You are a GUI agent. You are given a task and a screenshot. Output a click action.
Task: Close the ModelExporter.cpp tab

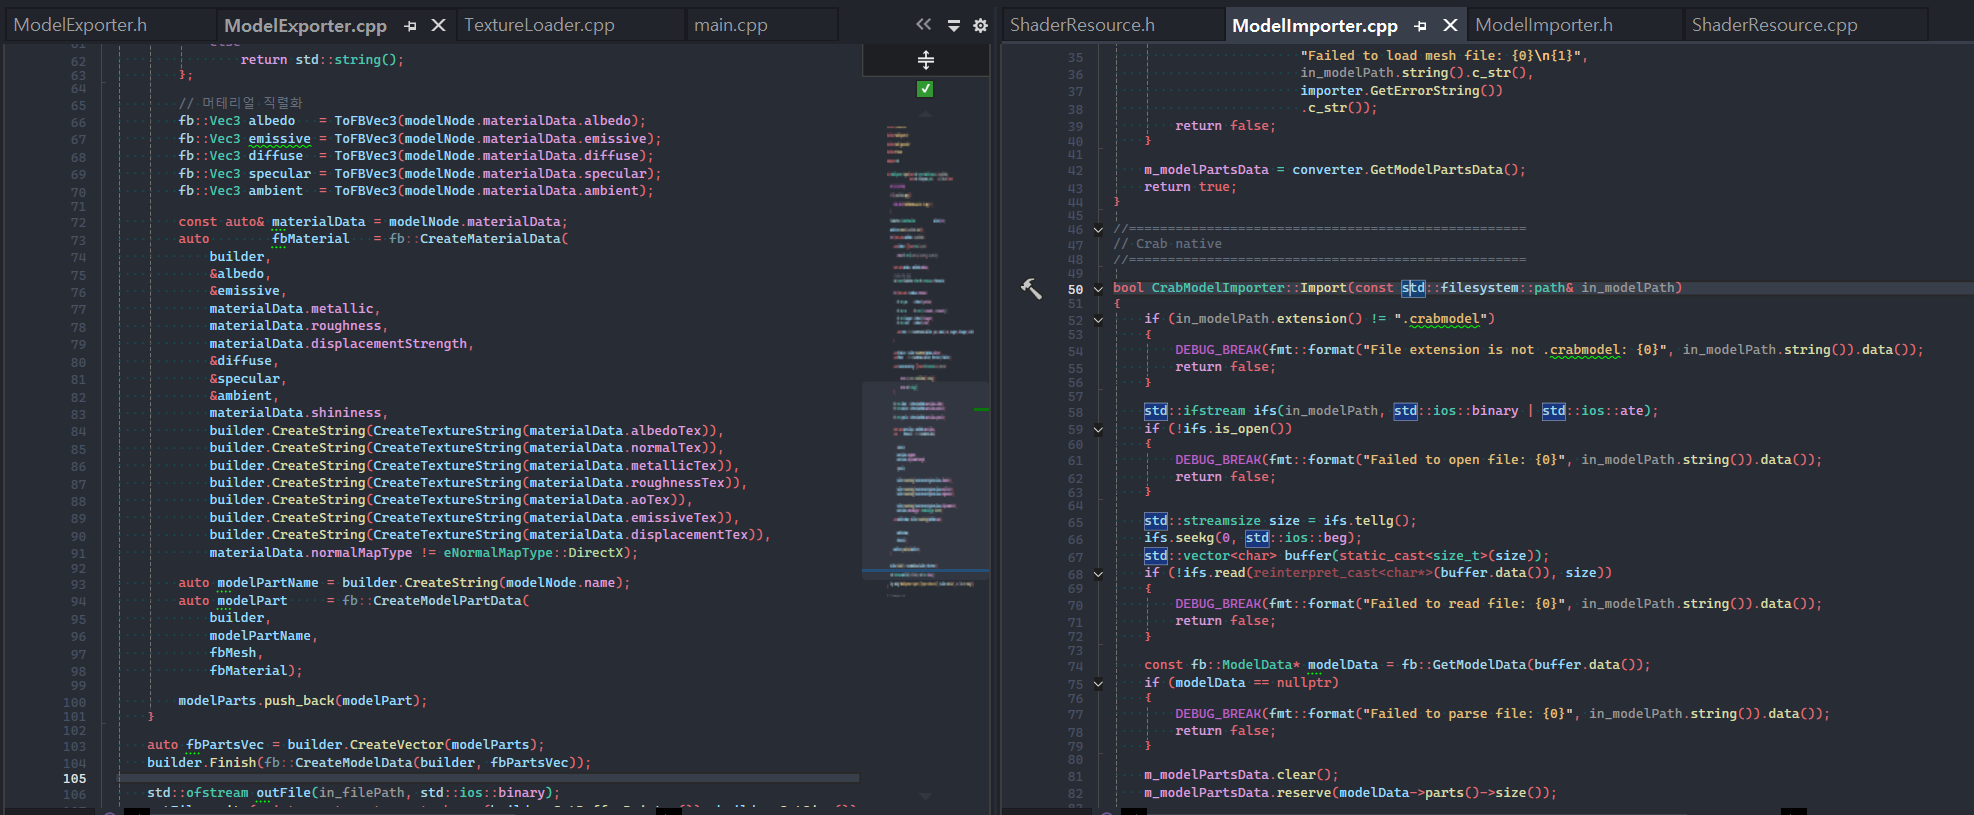pos(438,26)
